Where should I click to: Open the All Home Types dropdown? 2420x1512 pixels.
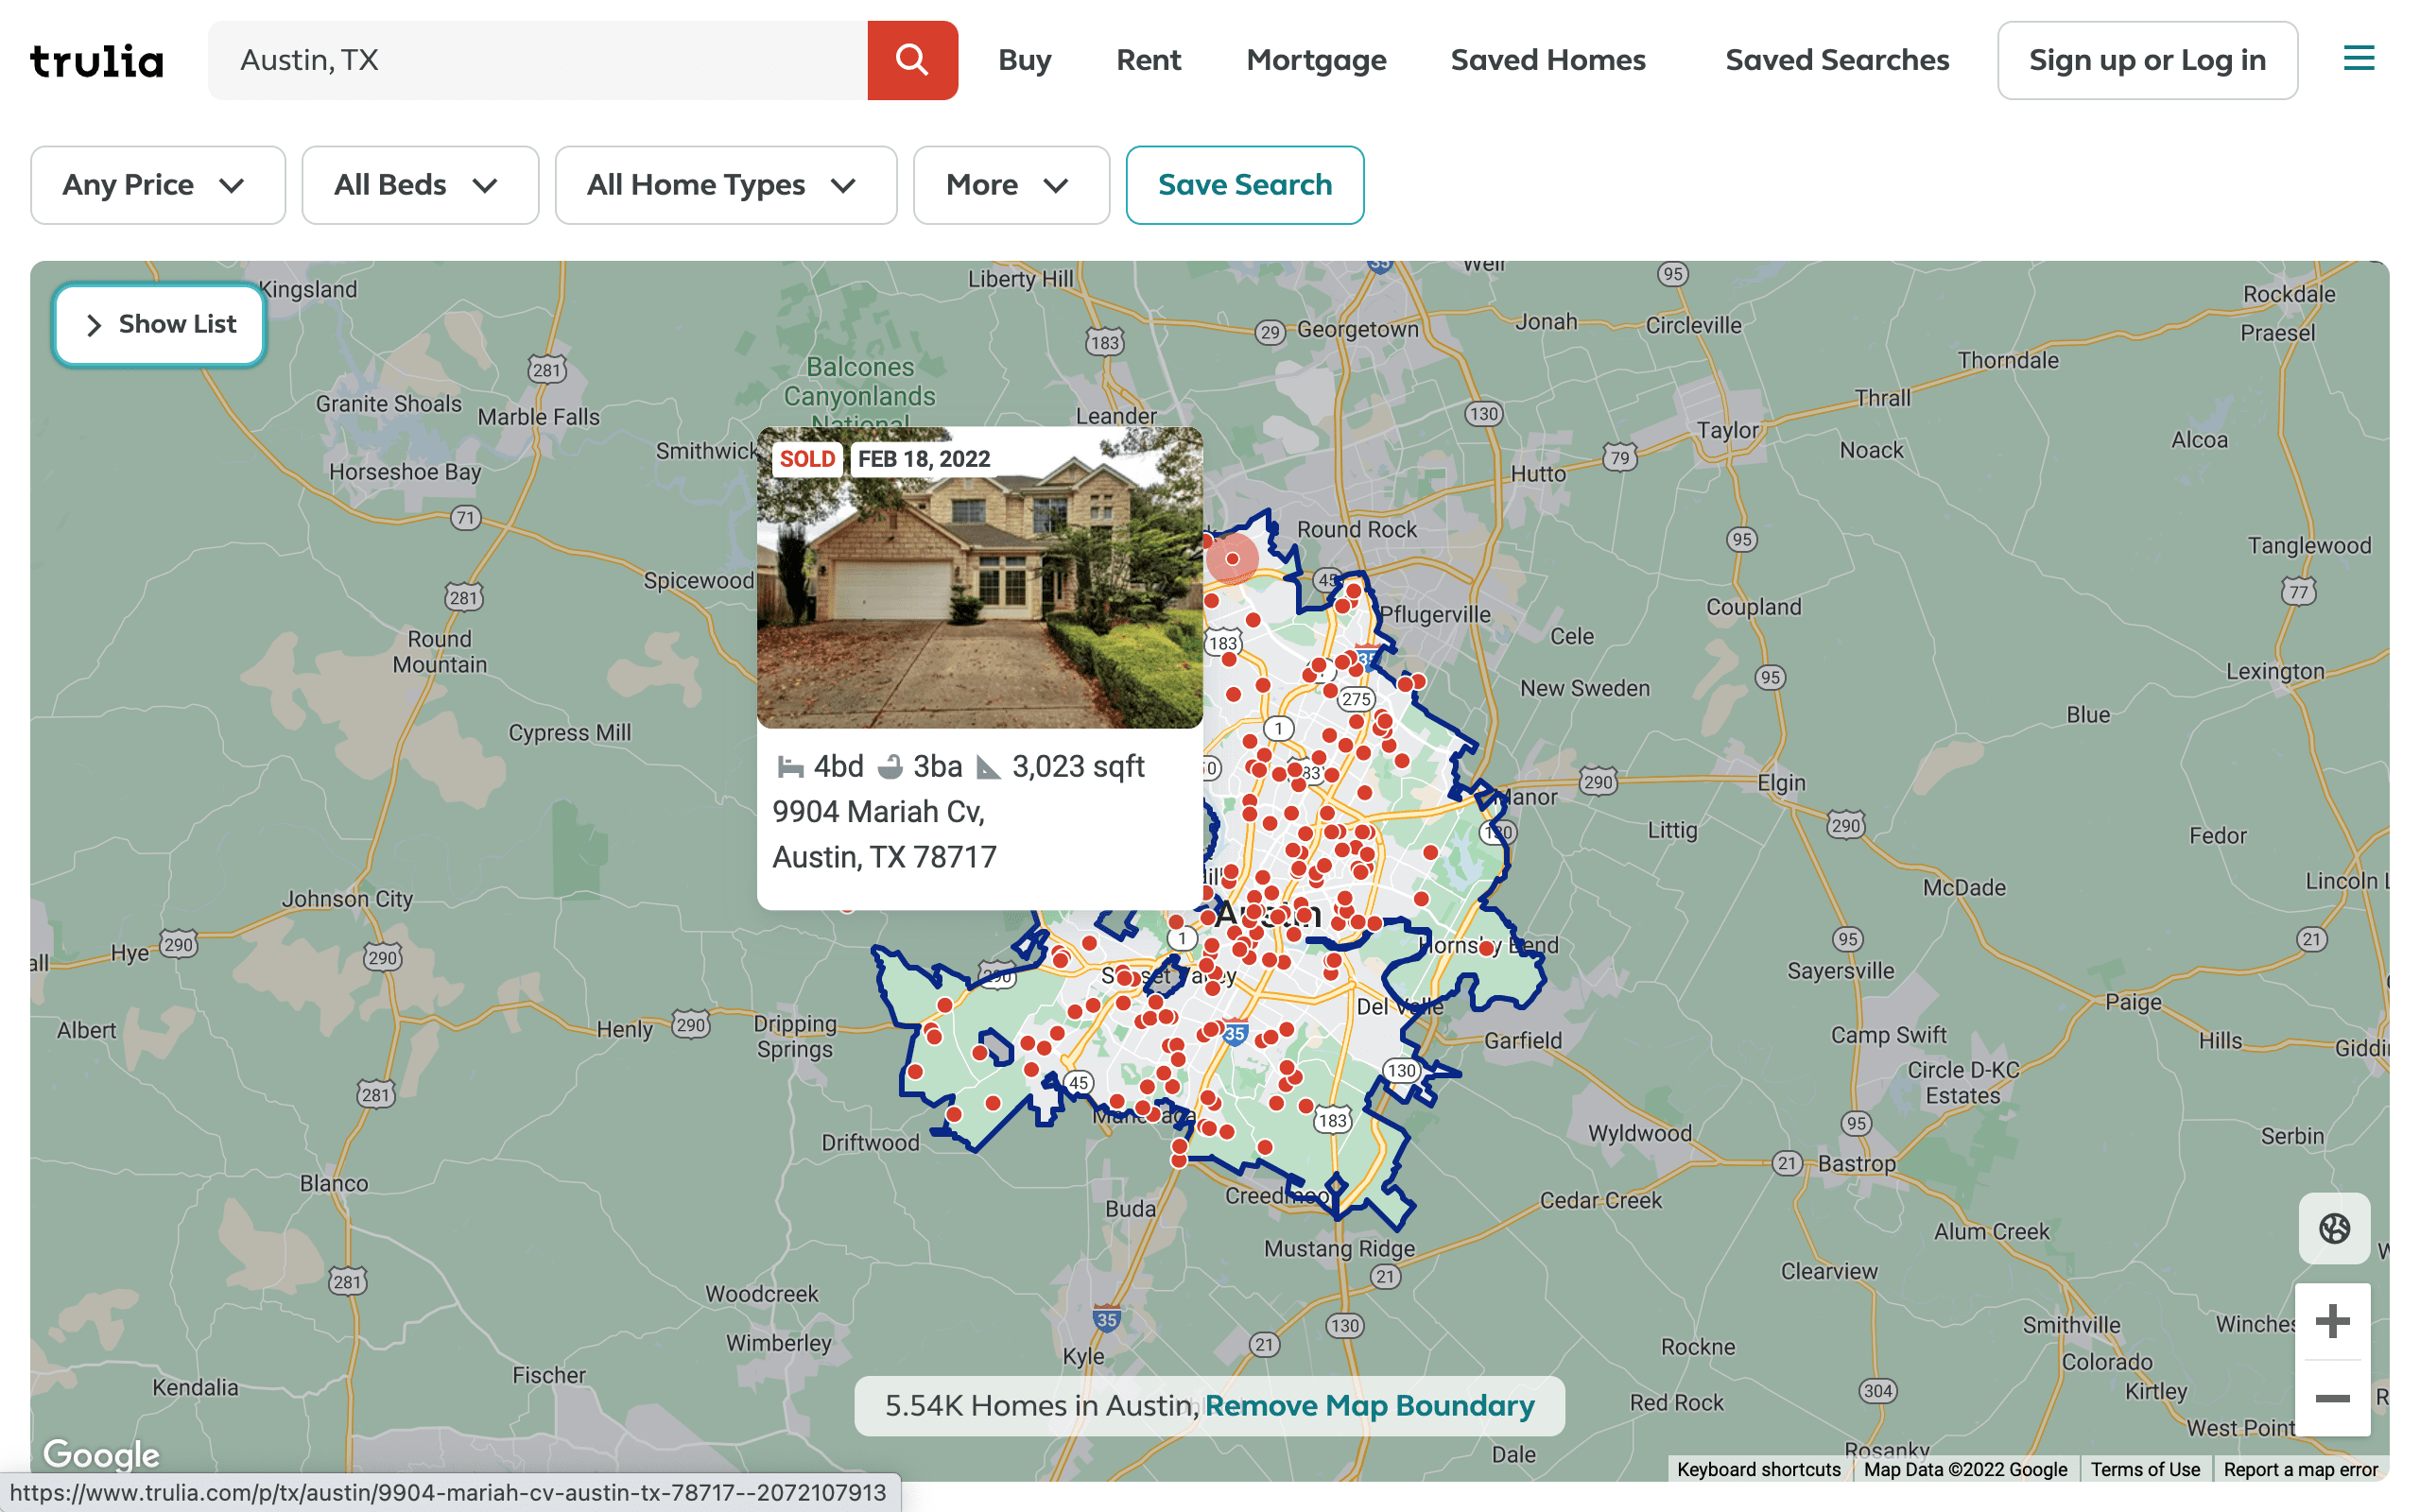pyautogui.click(x=725, y=185)
